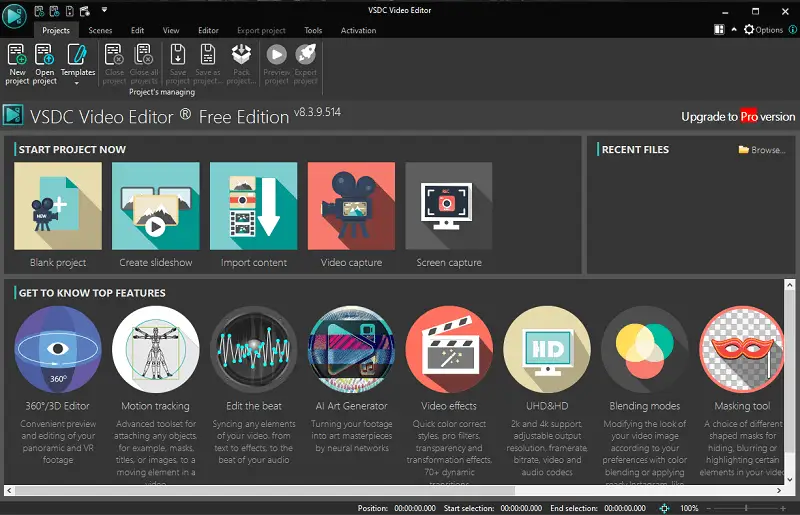The height and width of the screenshot is (515, 800).
Task: Click the End selection time value
Action: pos(625,508)
